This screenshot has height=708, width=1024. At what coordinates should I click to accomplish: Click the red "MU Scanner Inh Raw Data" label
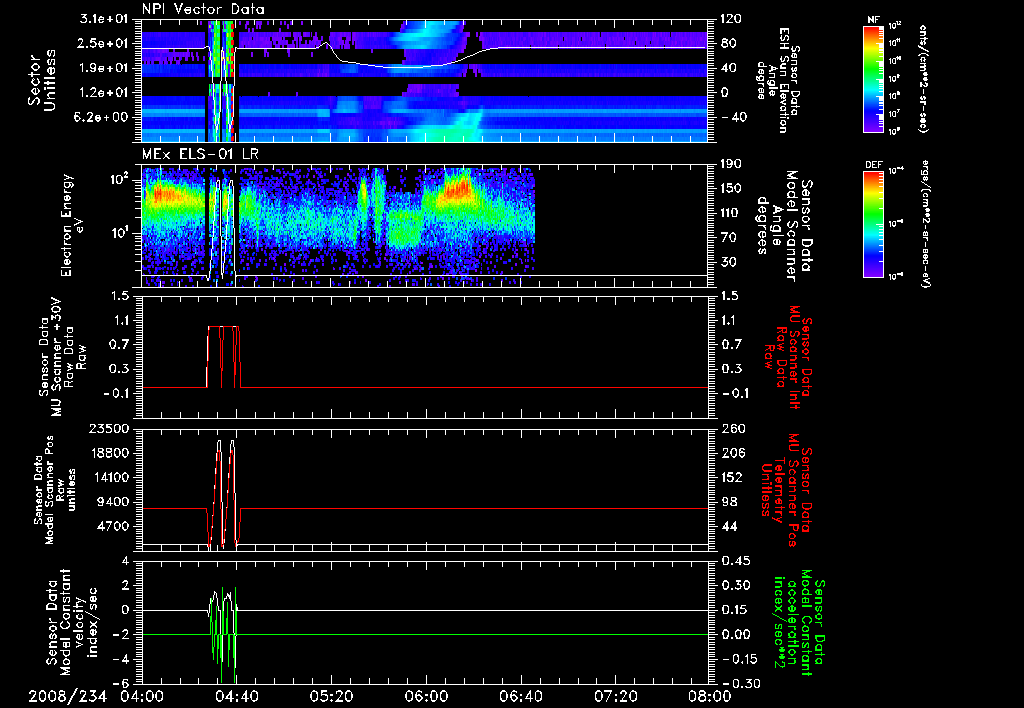786,356
